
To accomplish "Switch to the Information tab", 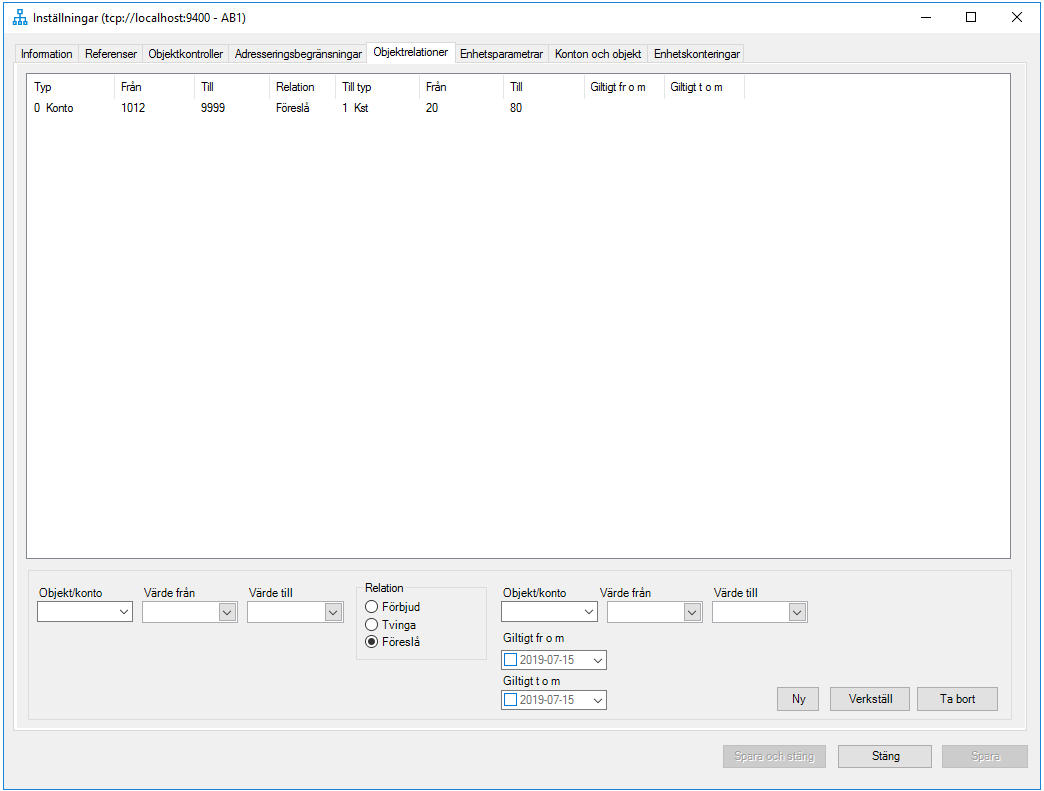I will pyautogui.click(x=46, y=53).
